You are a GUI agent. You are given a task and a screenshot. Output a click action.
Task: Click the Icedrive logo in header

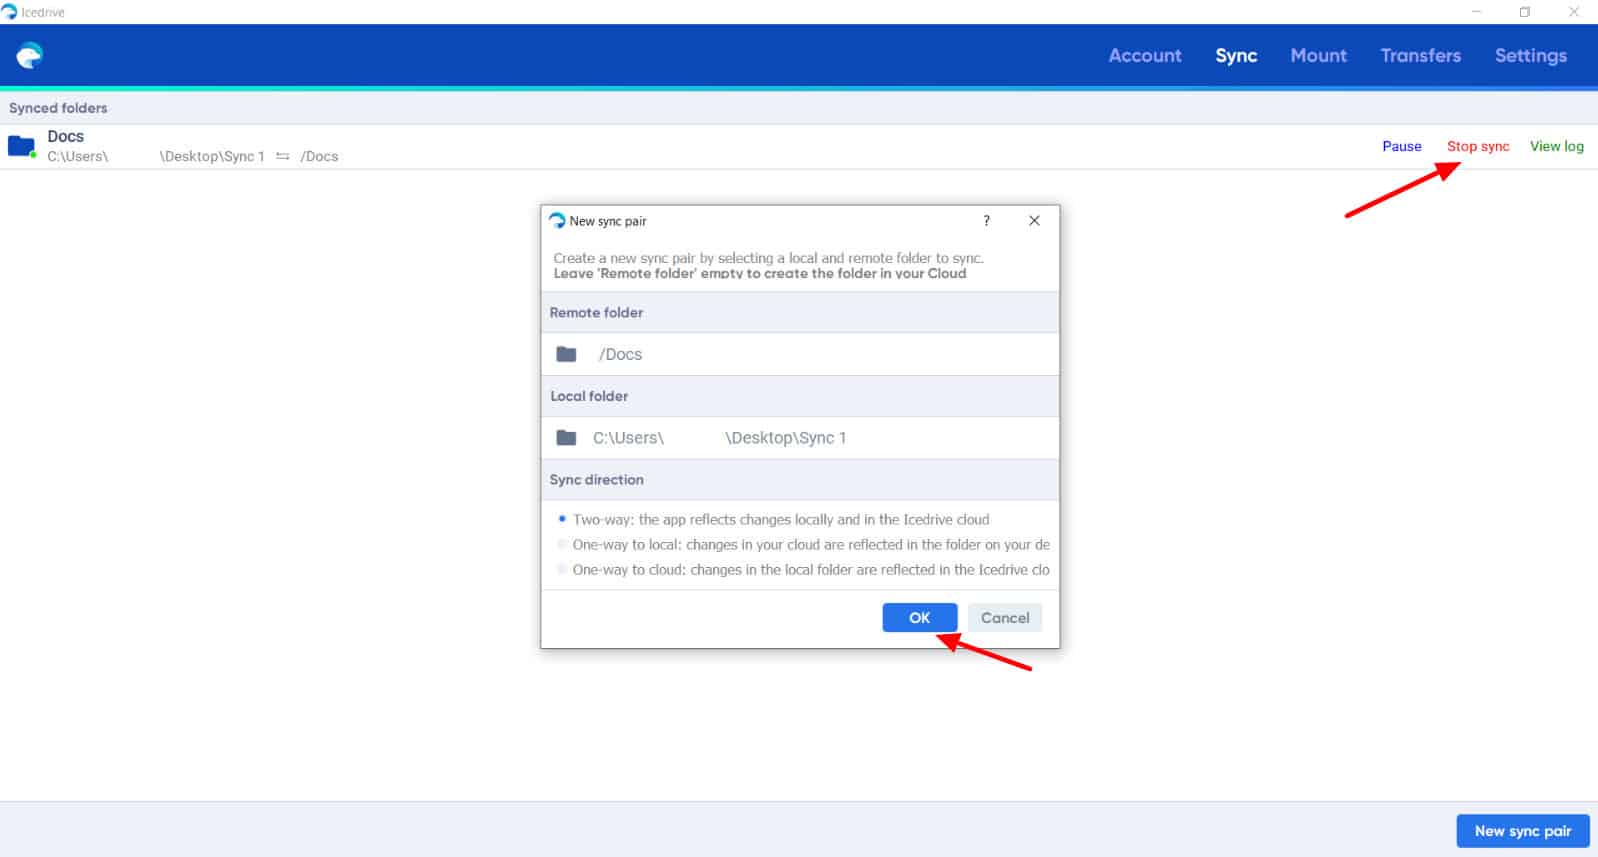click(30, 56)
